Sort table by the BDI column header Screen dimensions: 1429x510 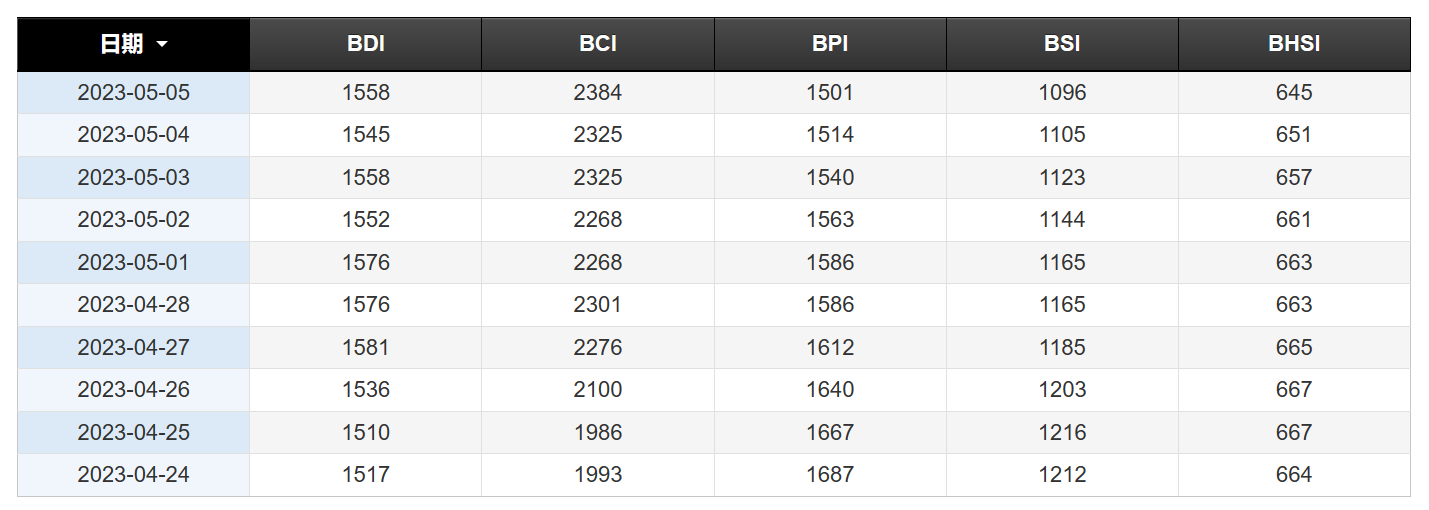tap(365, 44)
